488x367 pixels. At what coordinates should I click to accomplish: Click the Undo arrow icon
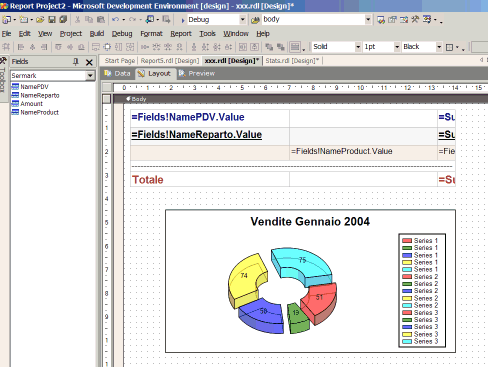(x=115, y=20)
